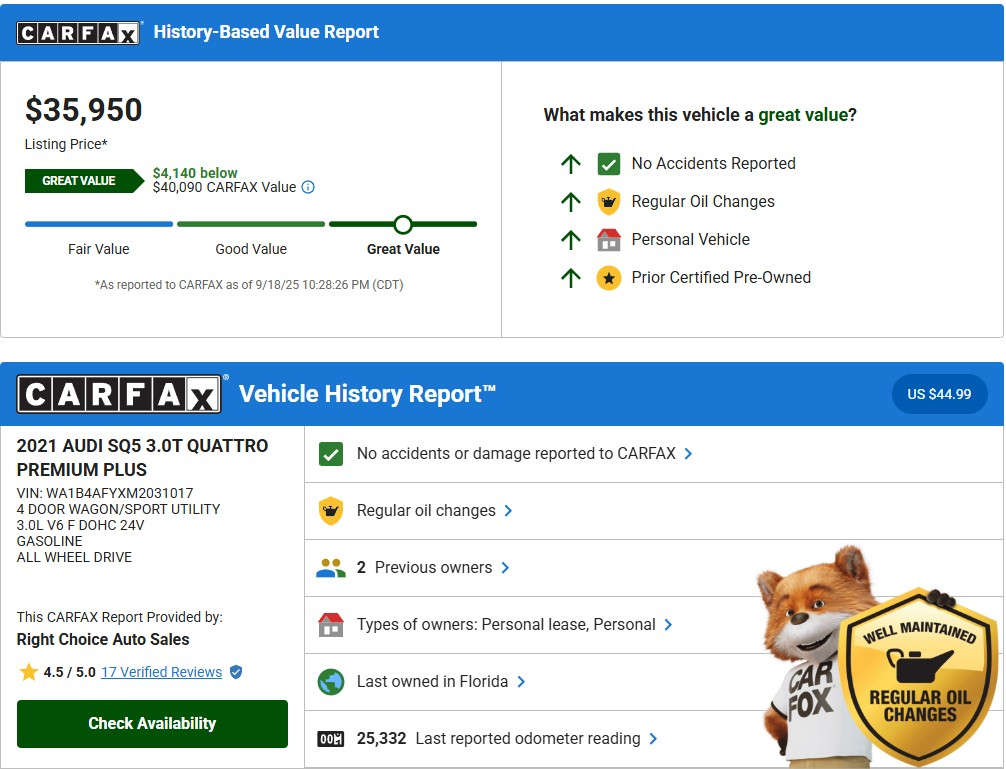Click the Well Maintained oil changes badge

919,677
